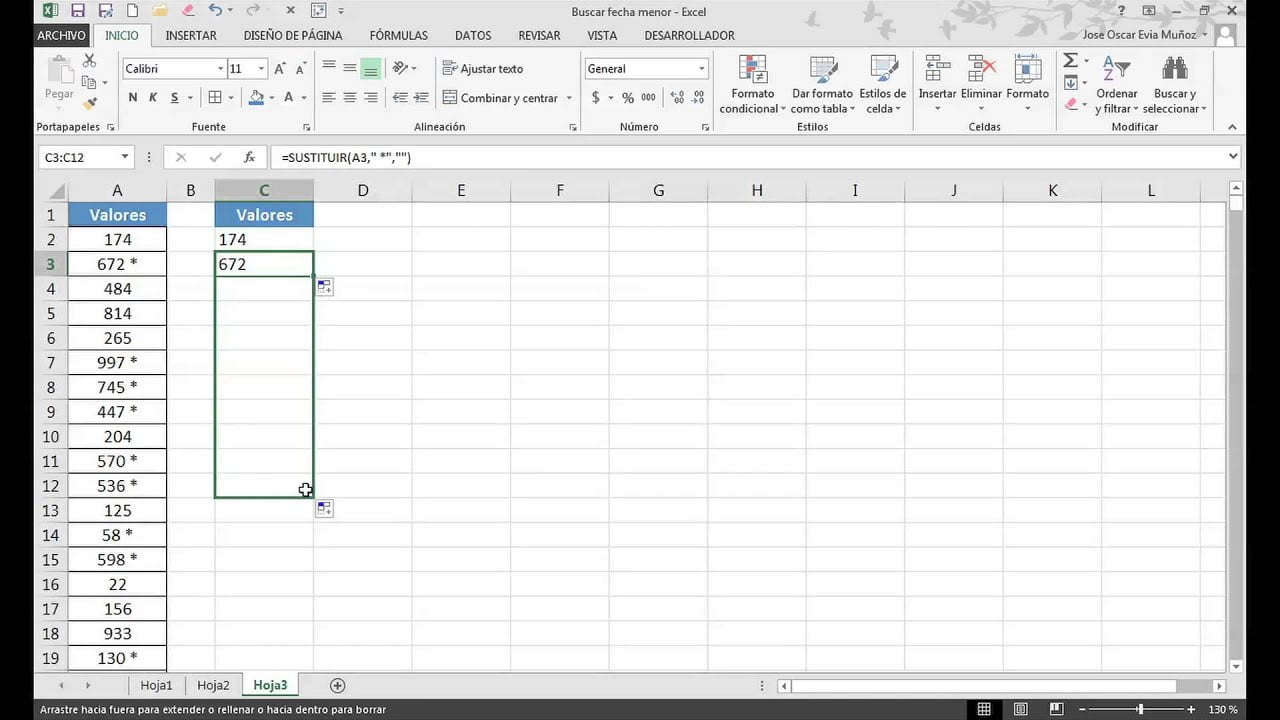Toggle italic formatting with the K button
The width and height of the screenshot is (1280, 720).
click(153, 98)
